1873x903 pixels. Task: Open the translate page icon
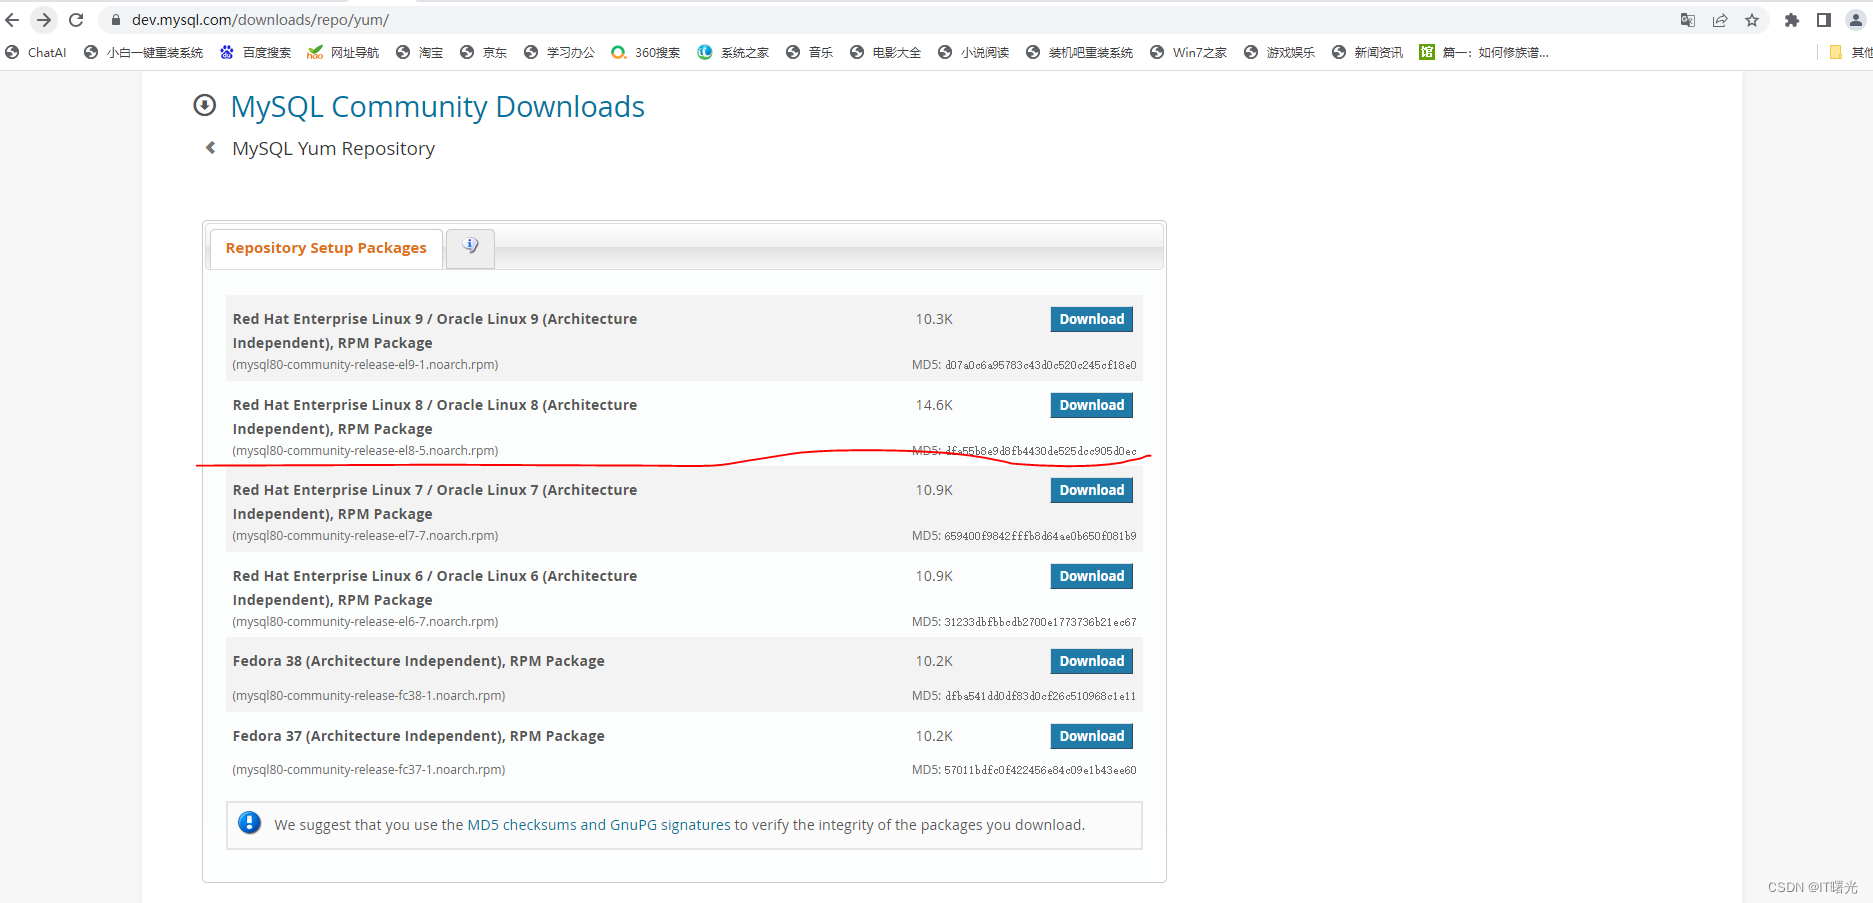(1688, 20)
